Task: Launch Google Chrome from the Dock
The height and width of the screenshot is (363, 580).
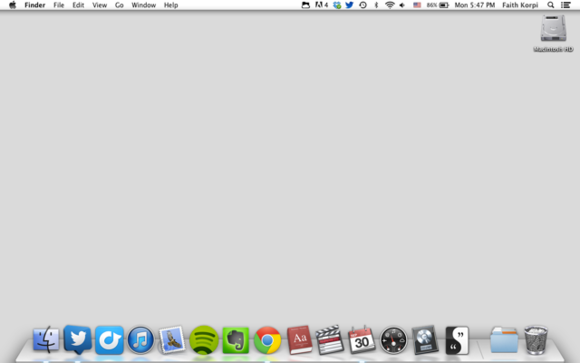Action: click(x=267, y=340)
